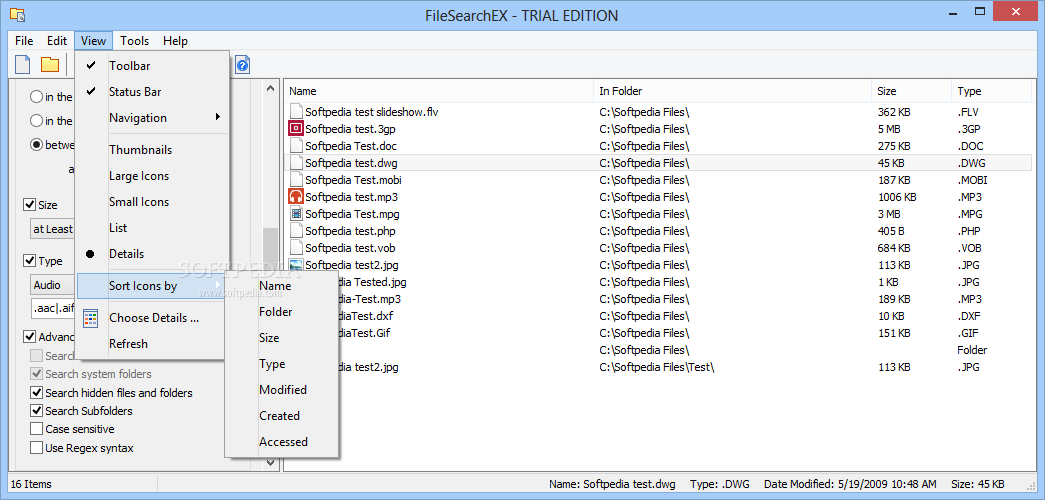Switch to Small Icons view
The image size is (1045, 500).
pyautogui.click(x=152, y=202)
